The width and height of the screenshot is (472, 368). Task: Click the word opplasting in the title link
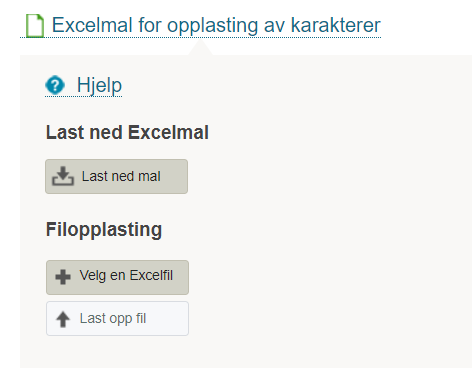tap(212, 26)
